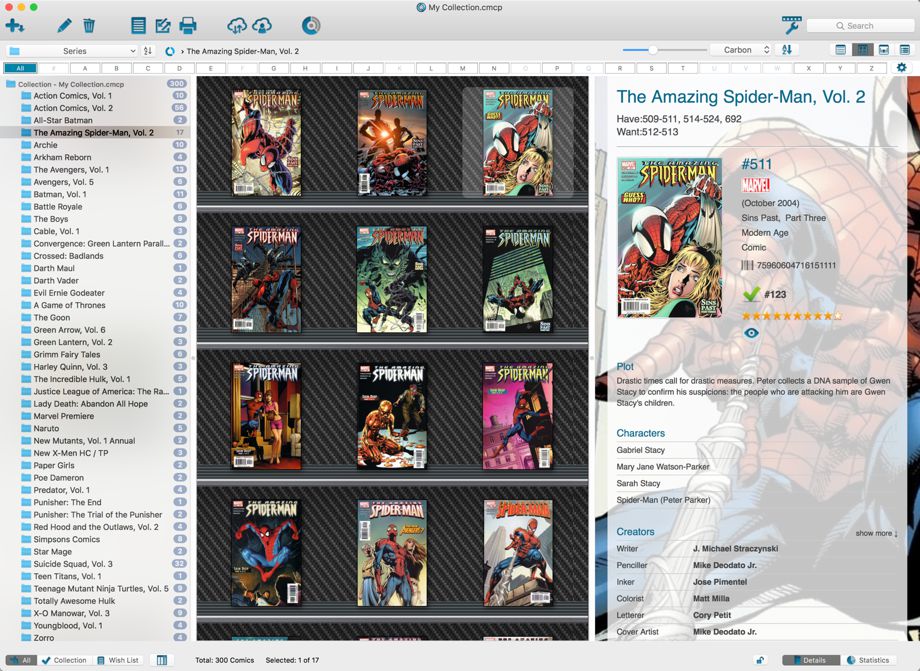Screen dimensions: 920x671
Task: Open the list report icon in toolbar
Action: (138, 26)
